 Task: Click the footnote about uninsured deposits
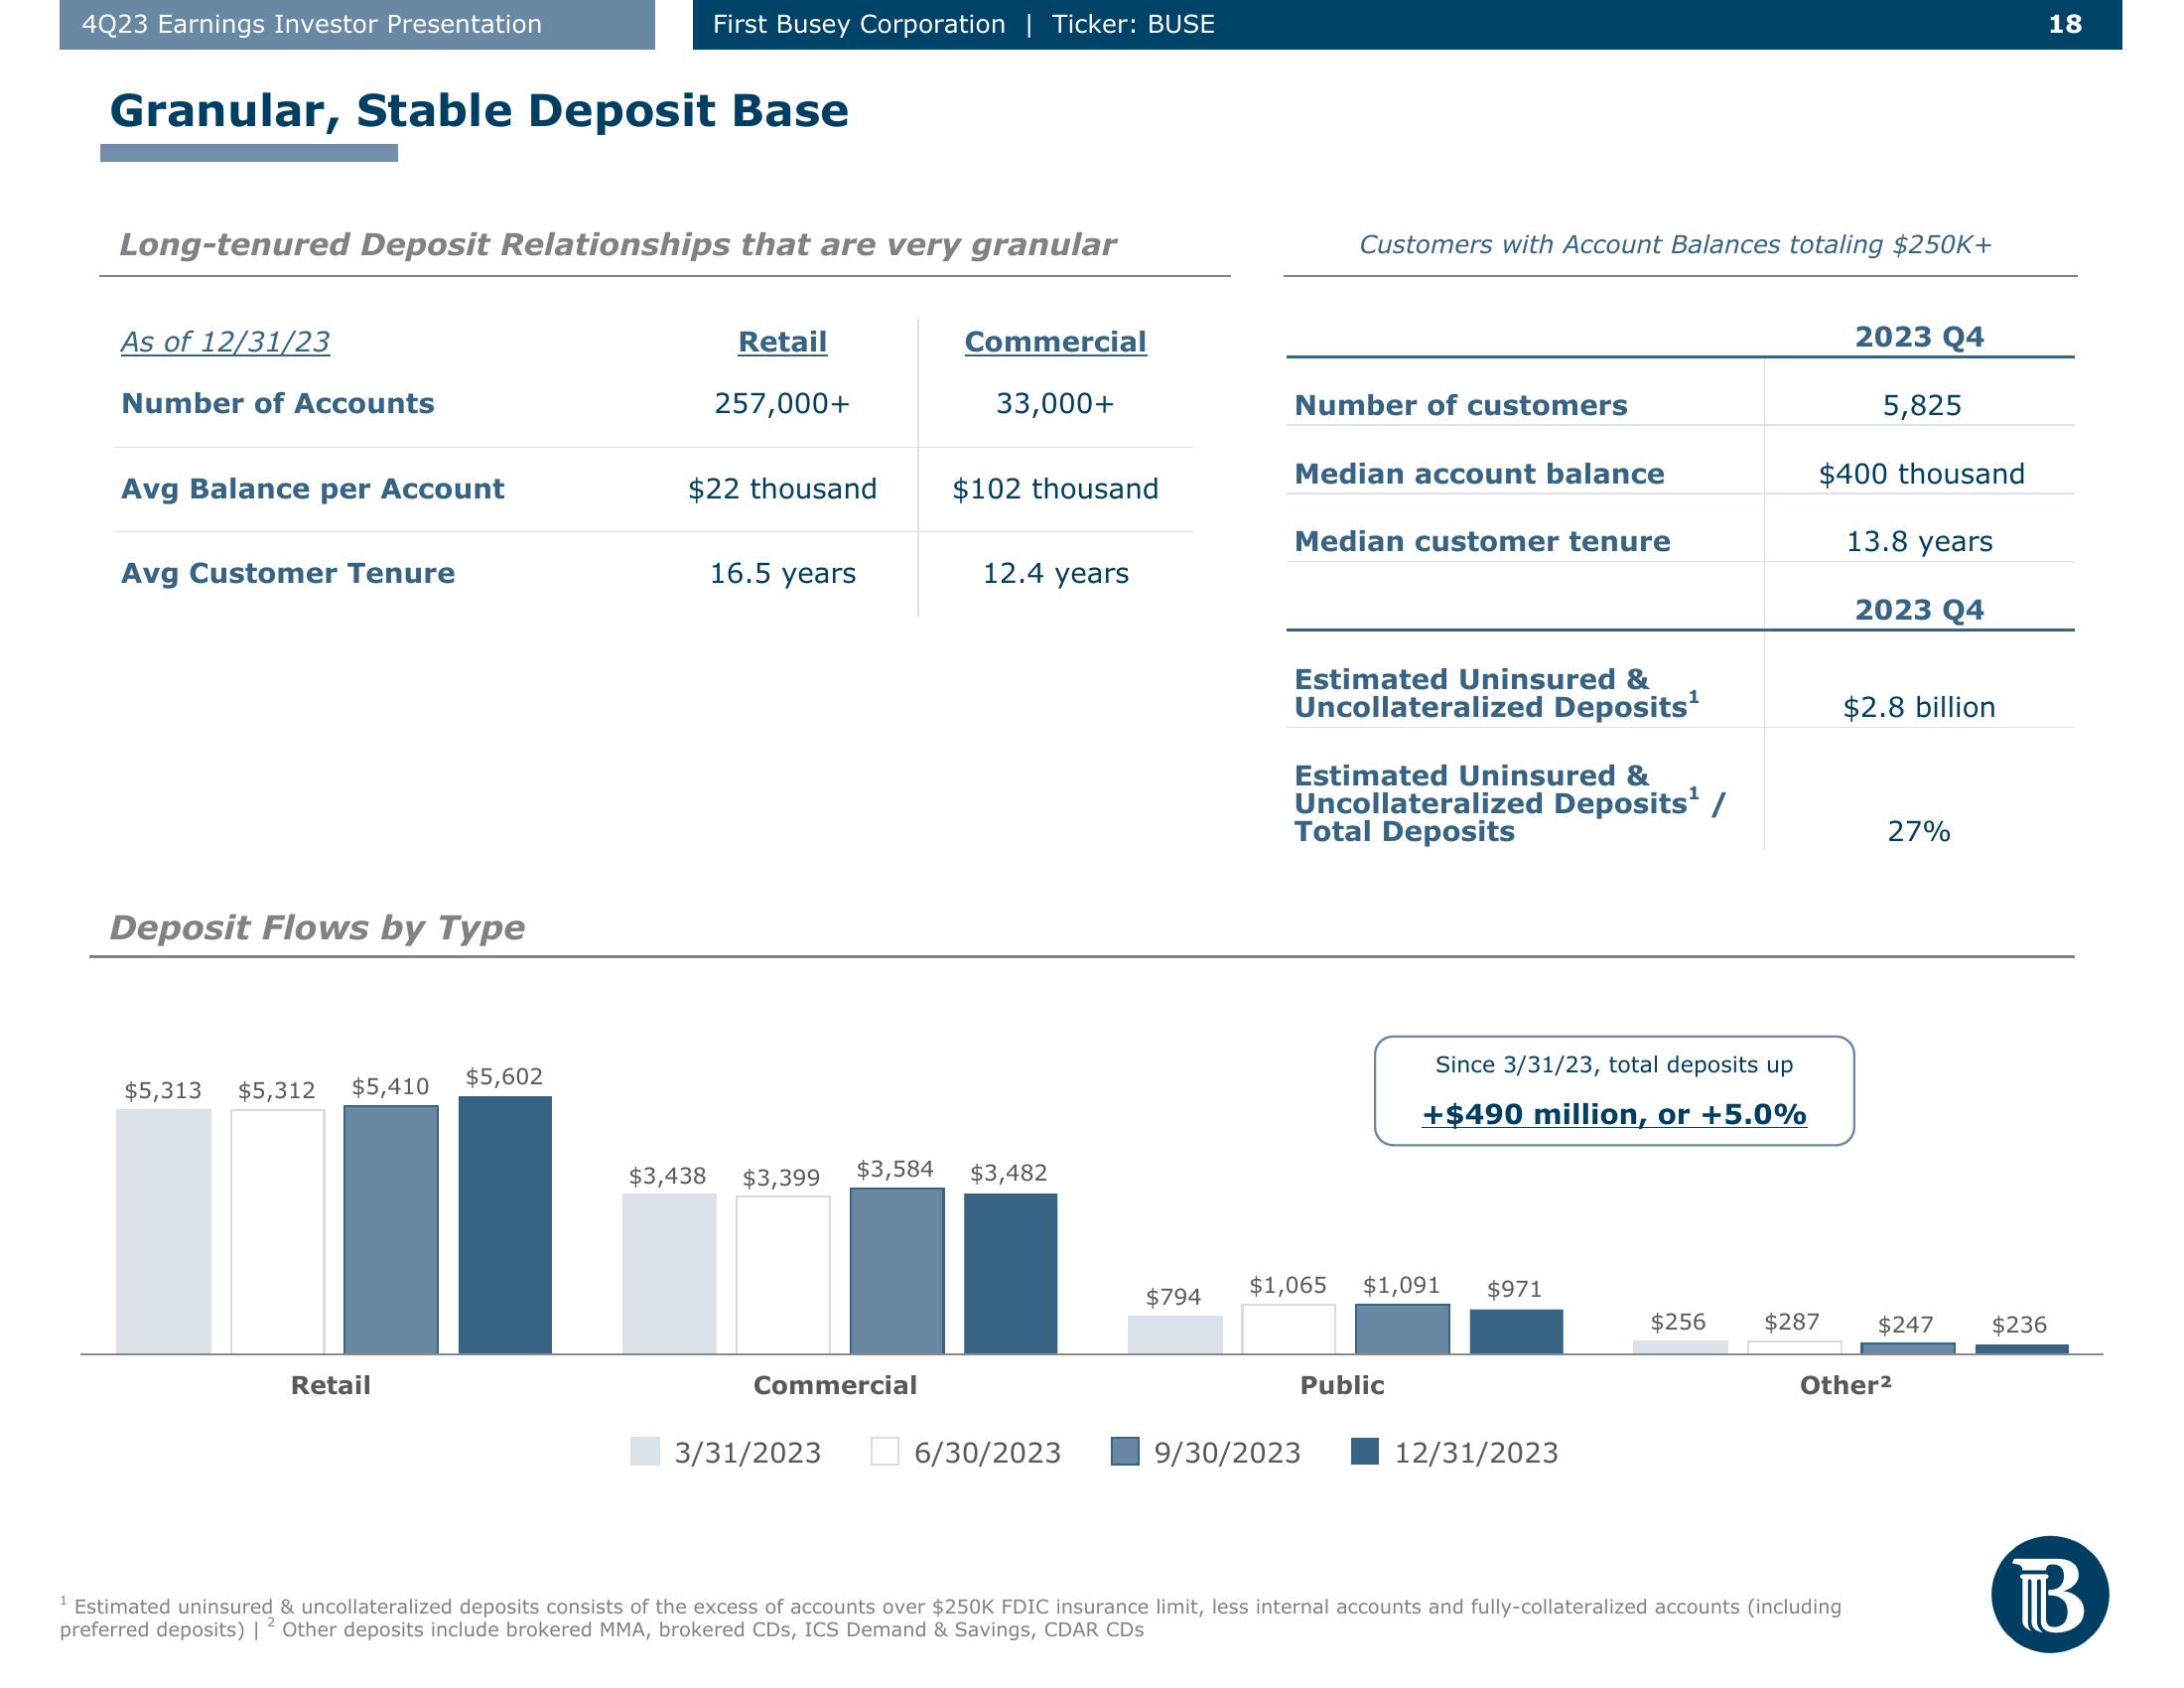point(950,1617)
